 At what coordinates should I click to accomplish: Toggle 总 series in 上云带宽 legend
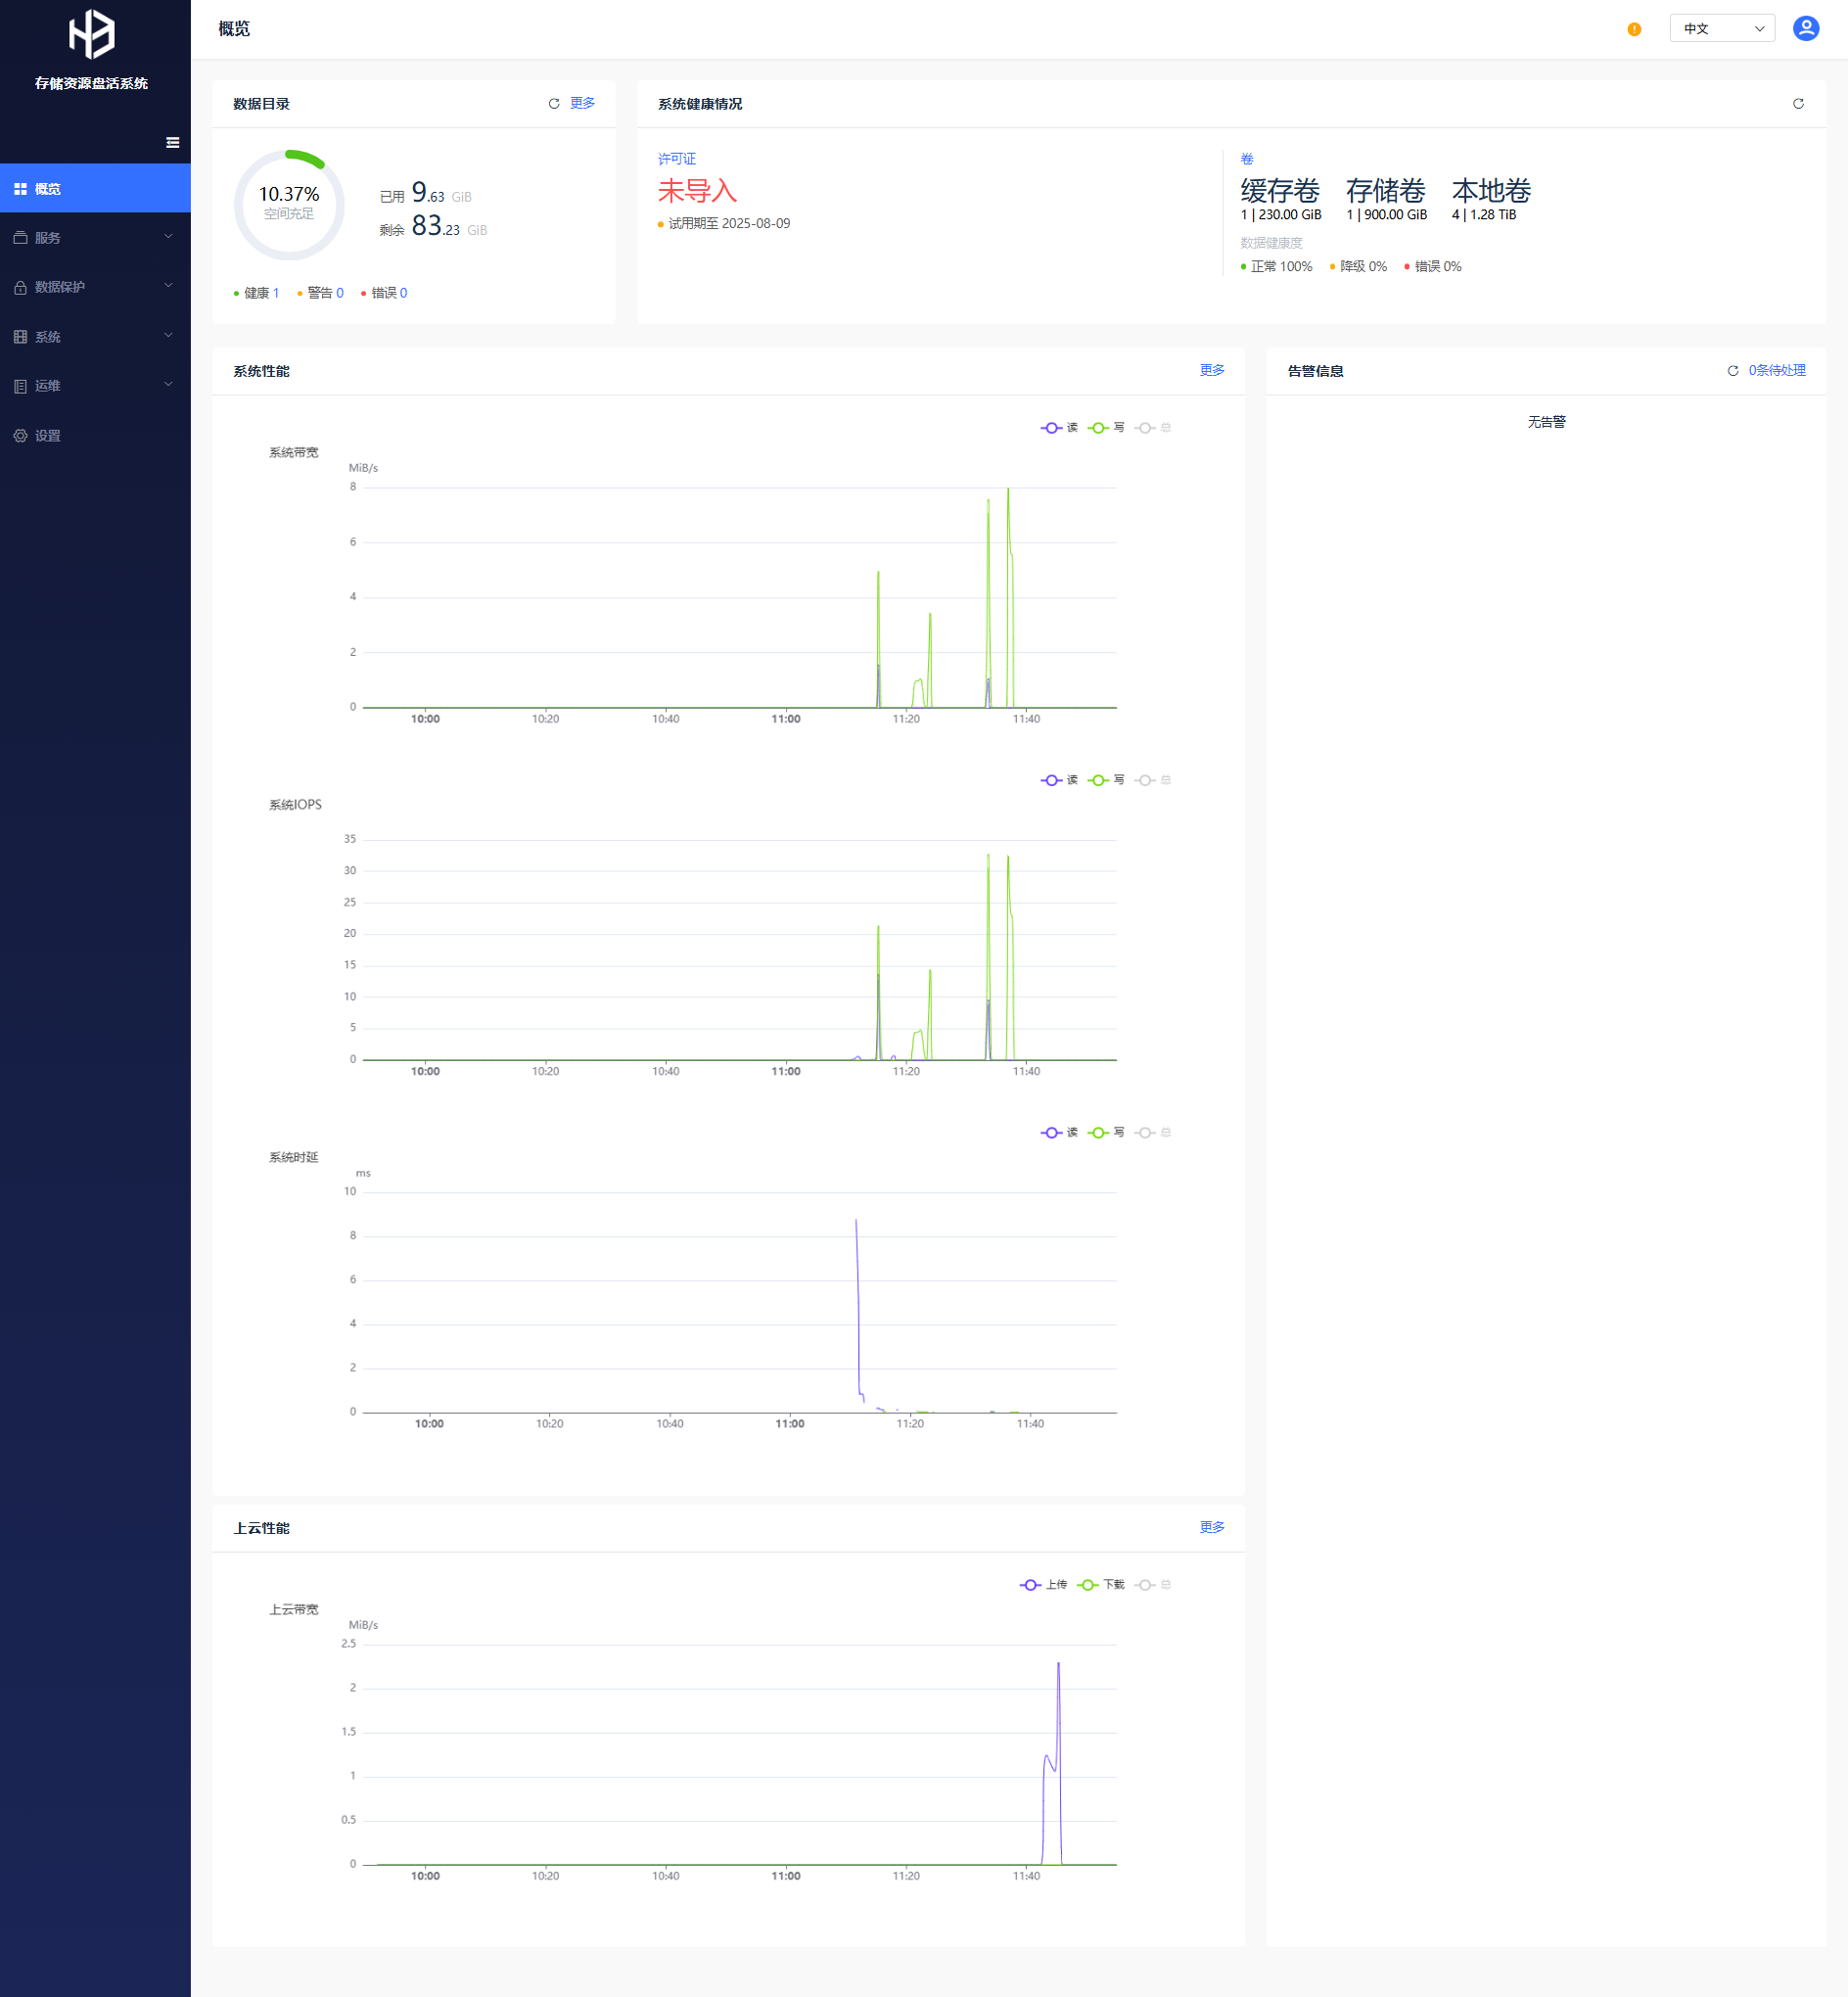point(1153,1585)
